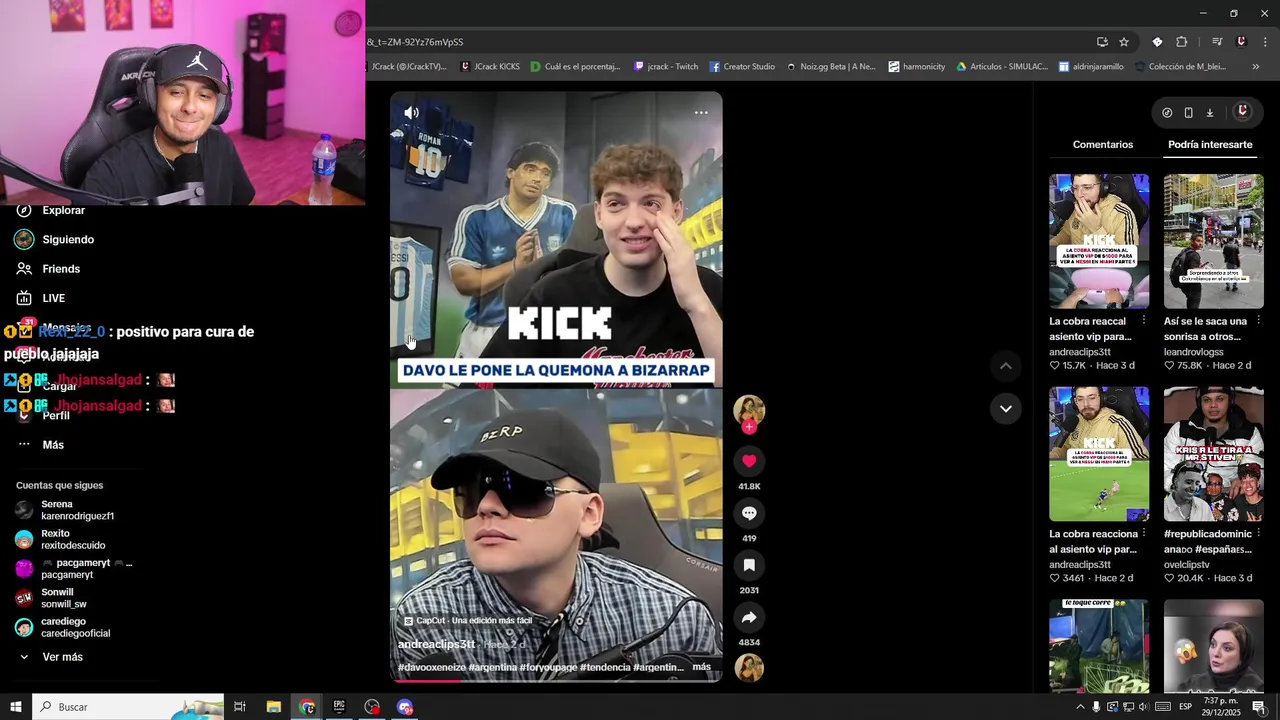The height and width of the screenshot is (720, 1280).
Task: Show hidden system tray icons
Action: 1080,707
